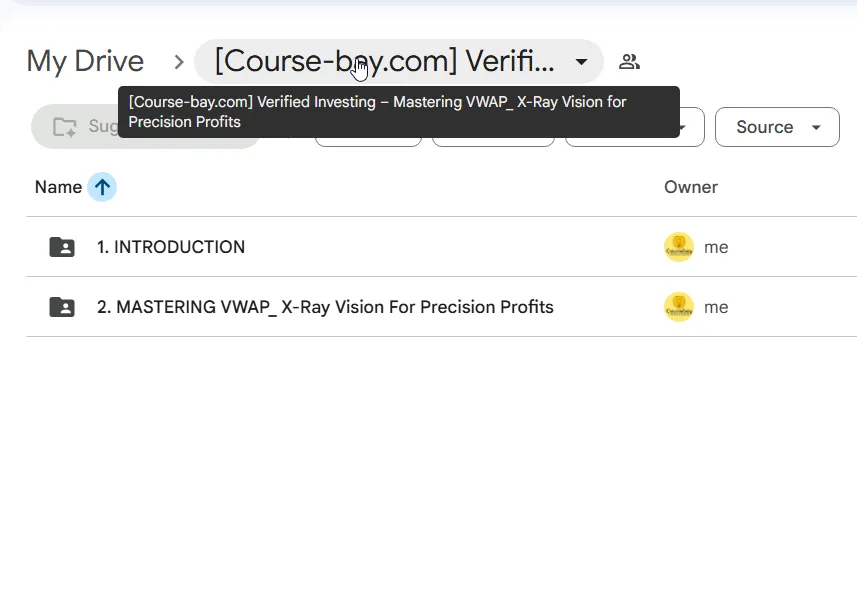Open the Source filter dropdown
The image size is (857, 607).
point(777,127)
